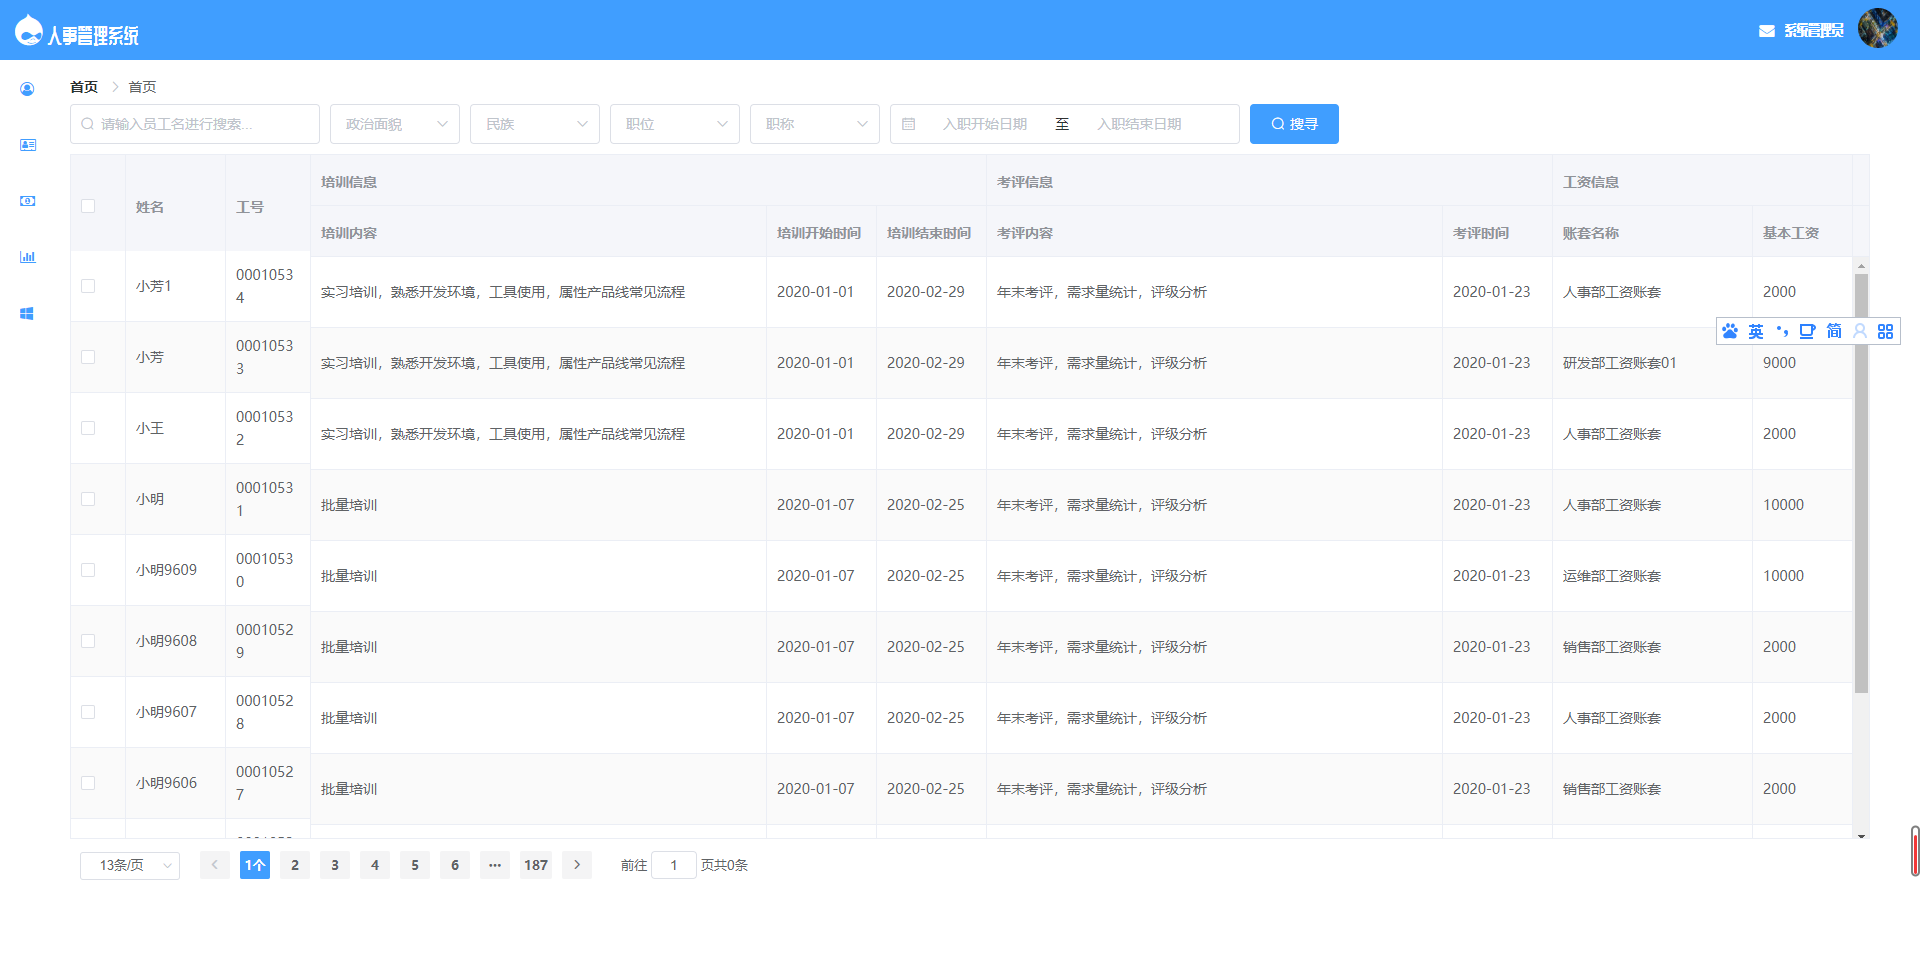This screenshot has height=969, width=1920.
Task: Go to the next page arrow
Action: pyautogui.click(x=577, y=865)
